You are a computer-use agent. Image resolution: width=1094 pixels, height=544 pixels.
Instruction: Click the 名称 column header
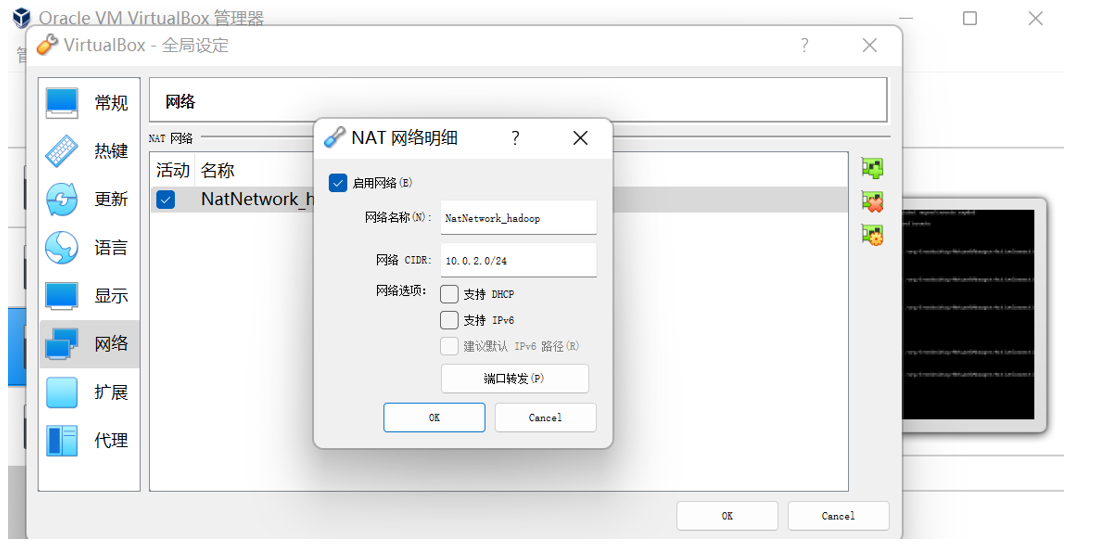pos(218,169)
